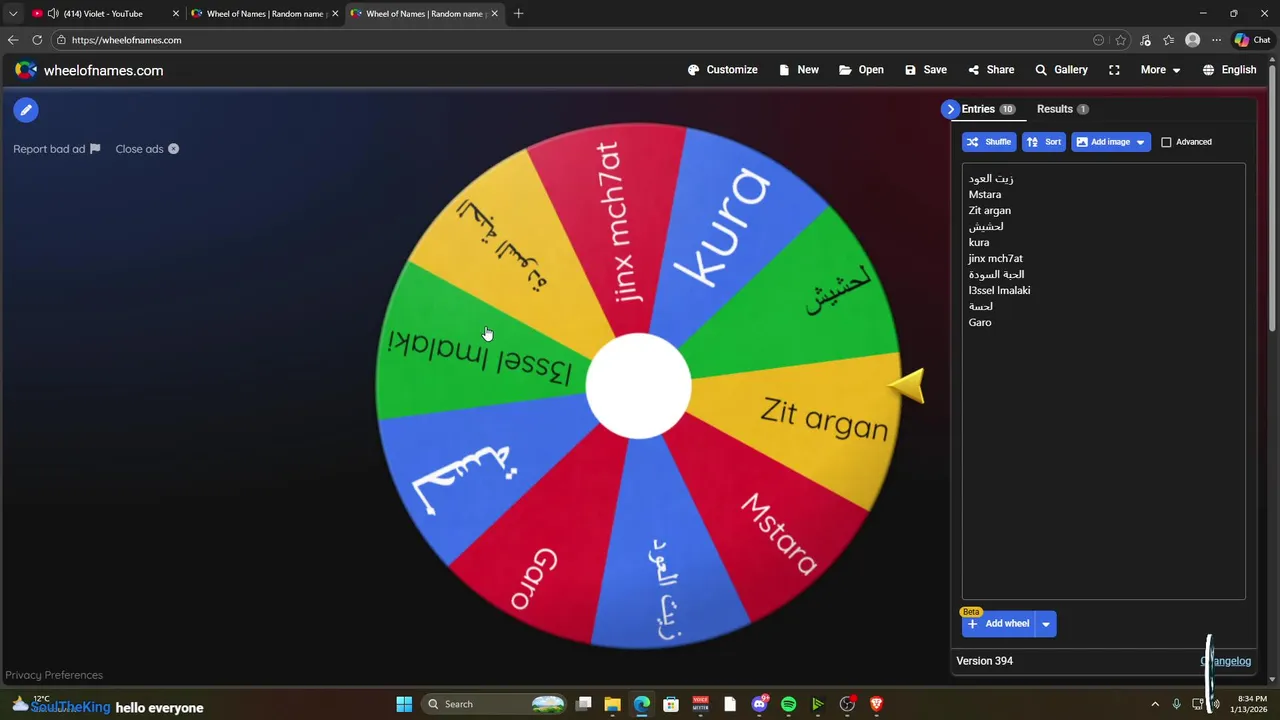Viewport: 1280px width, 720px height.
Task: Switch to the Entries tab
Action: tap(987, 109)
